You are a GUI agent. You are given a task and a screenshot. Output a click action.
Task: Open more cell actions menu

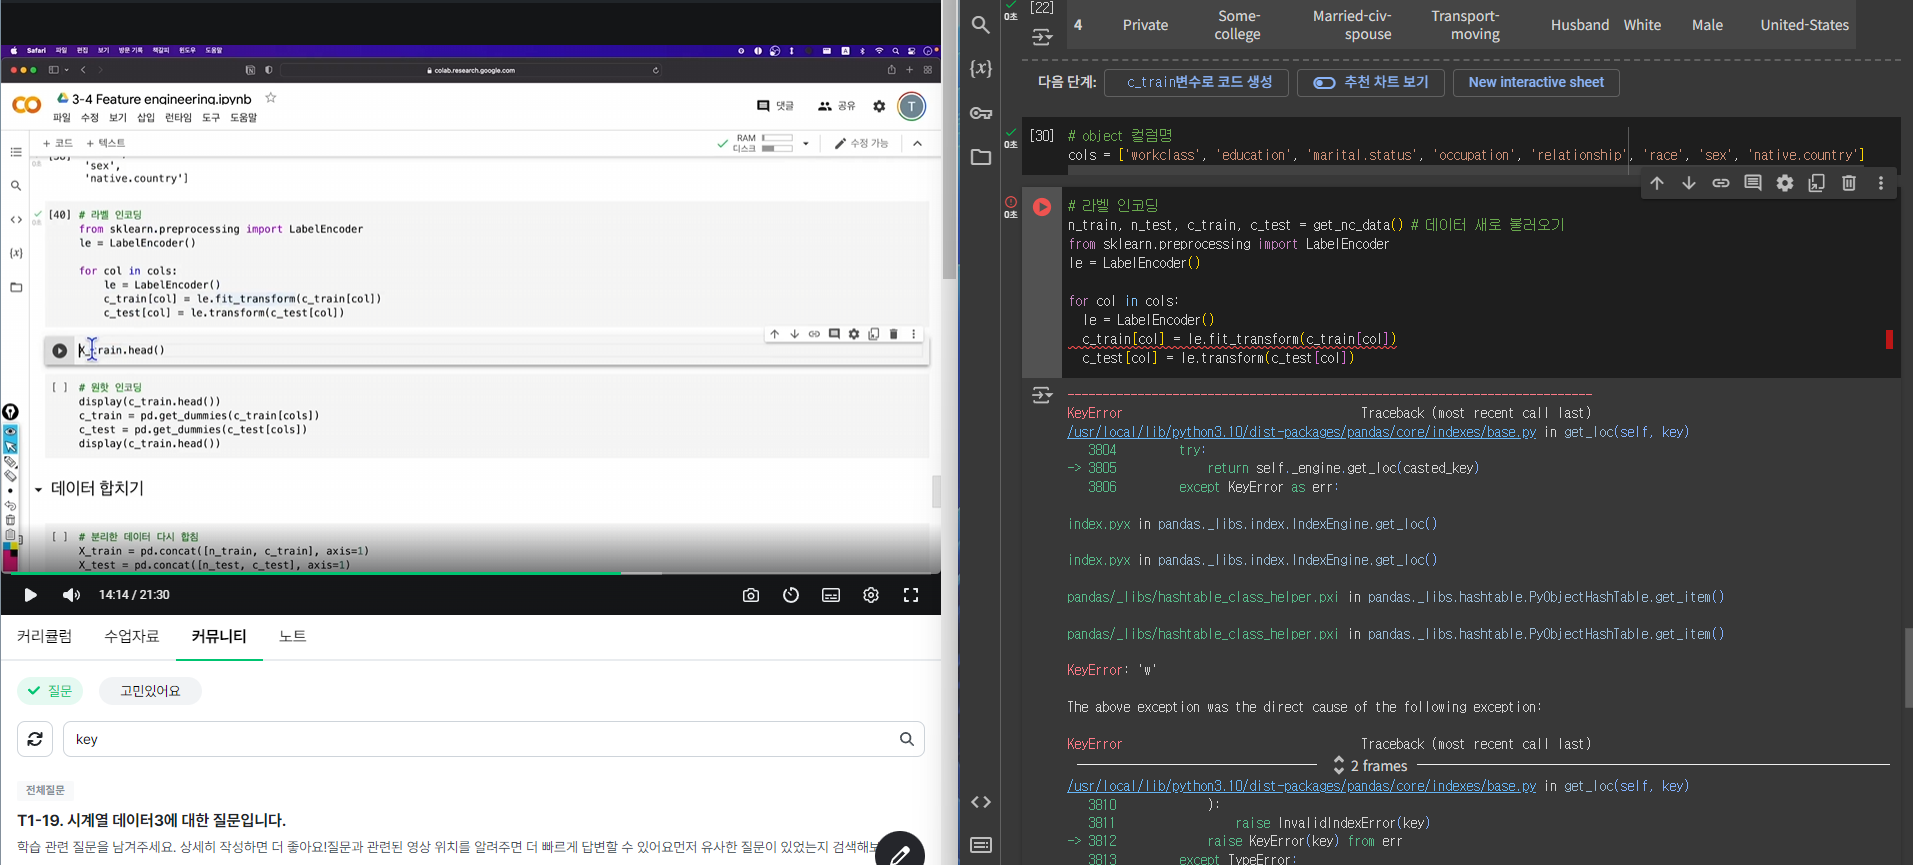(x=1881, y=183)
